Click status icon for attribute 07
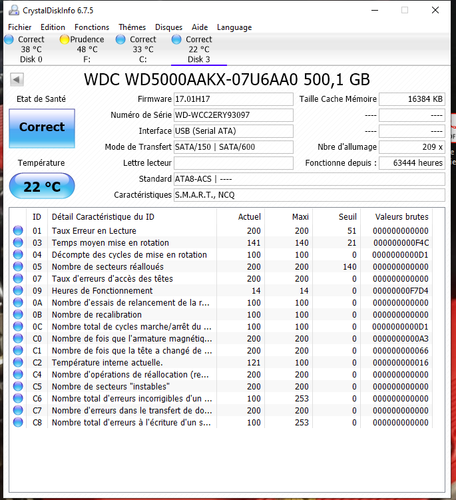This screenshot has height=500, width=456. [x=18, y=278]
